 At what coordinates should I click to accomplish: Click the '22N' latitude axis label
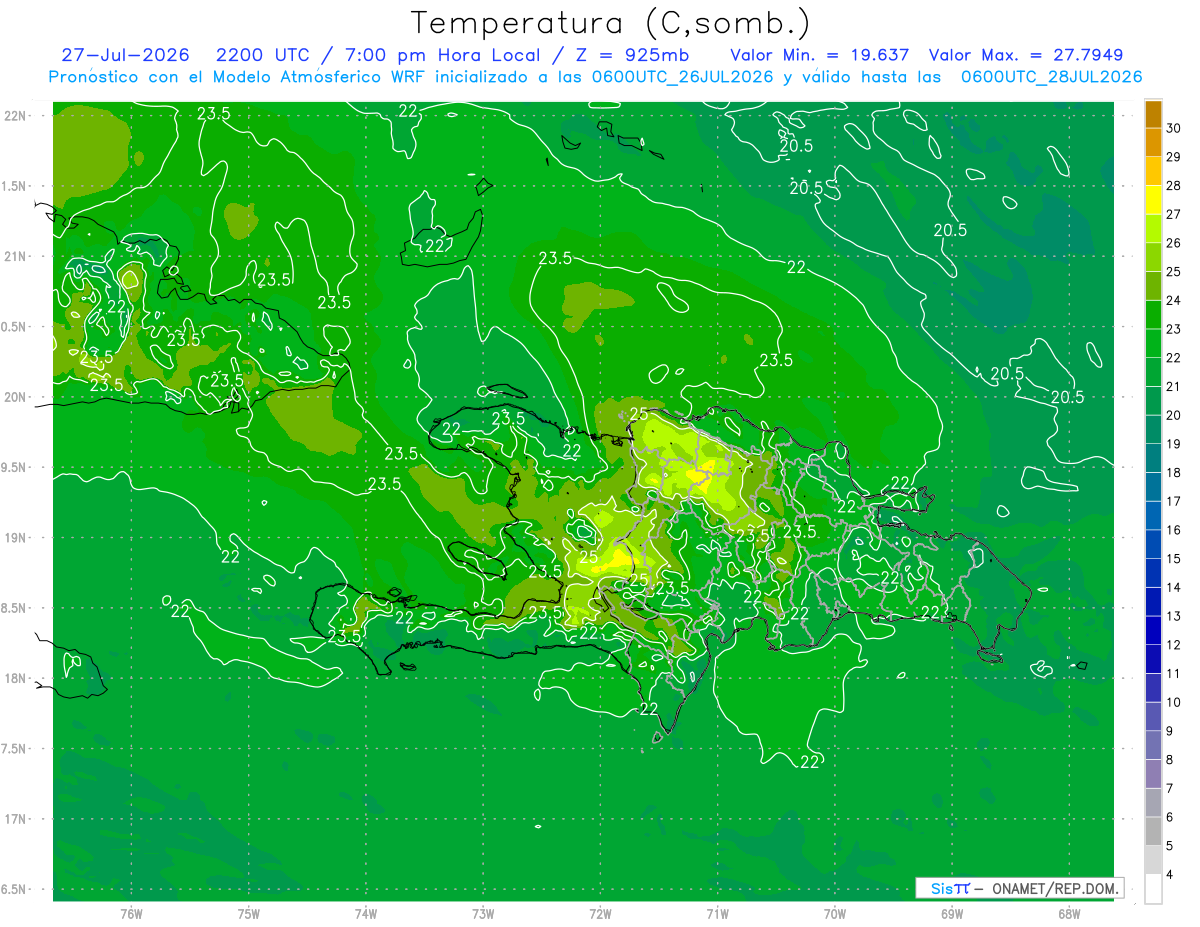pos(16,116)
